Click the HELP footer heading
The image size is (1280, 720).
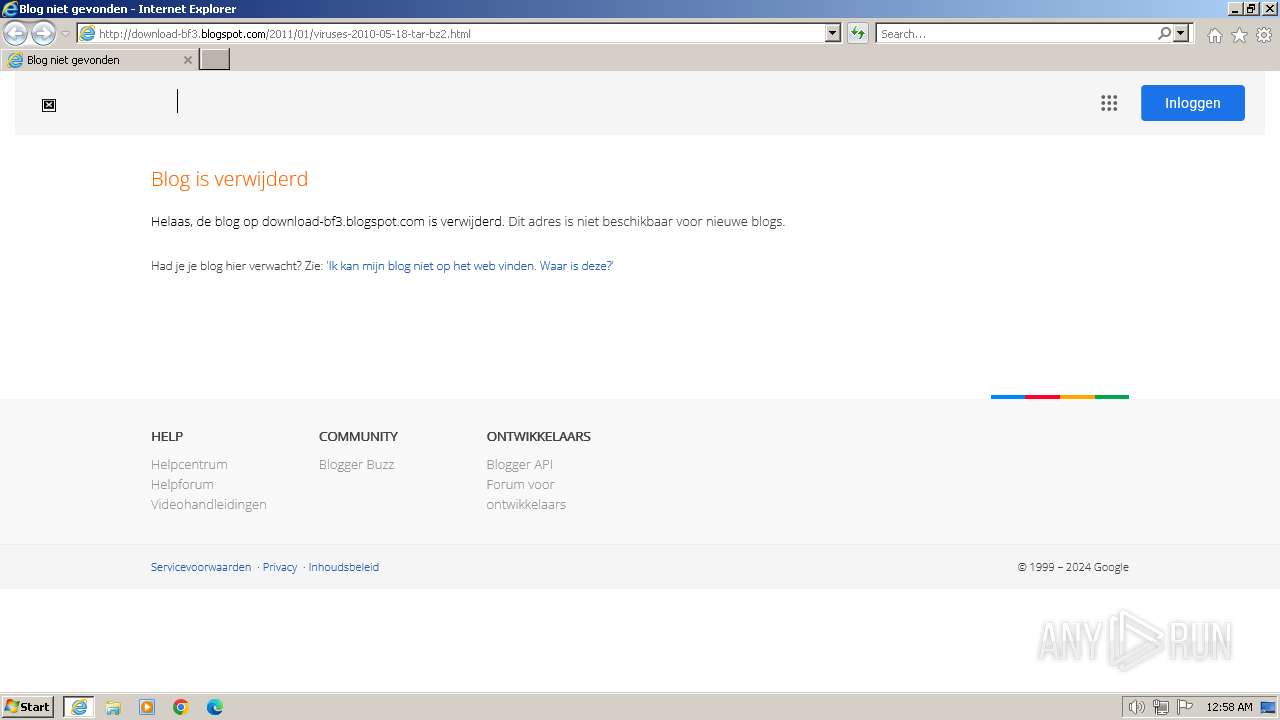tap(167, 436)
